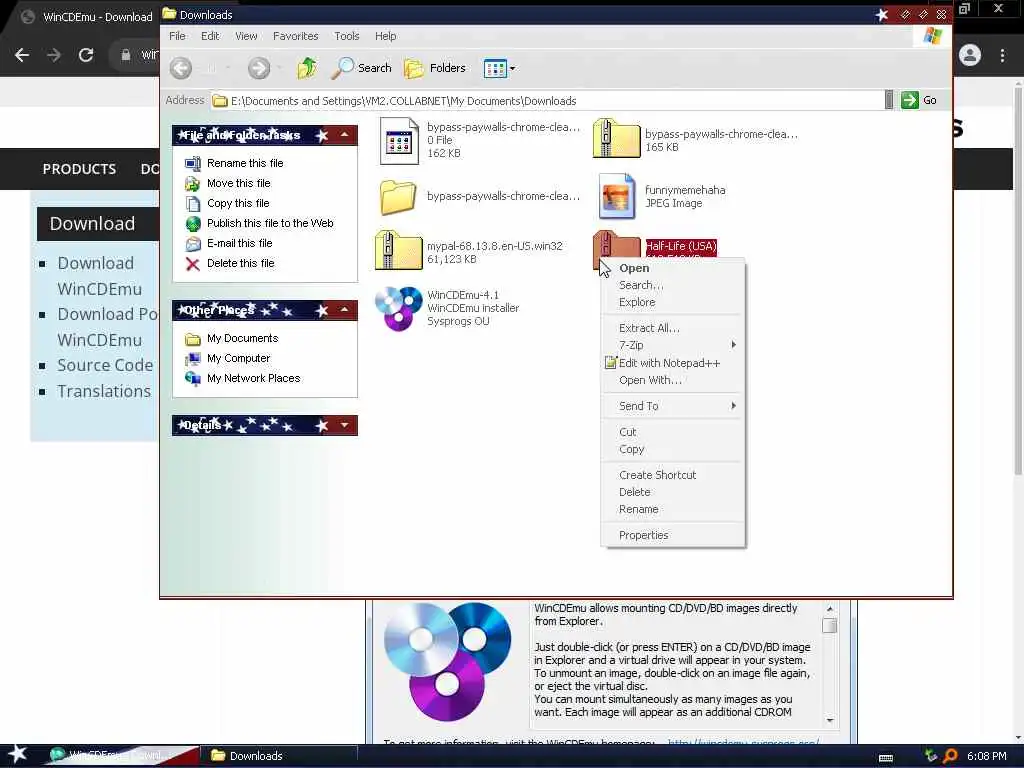
Task: Choose Explore in the context menu
Action: tap(673, 302)
